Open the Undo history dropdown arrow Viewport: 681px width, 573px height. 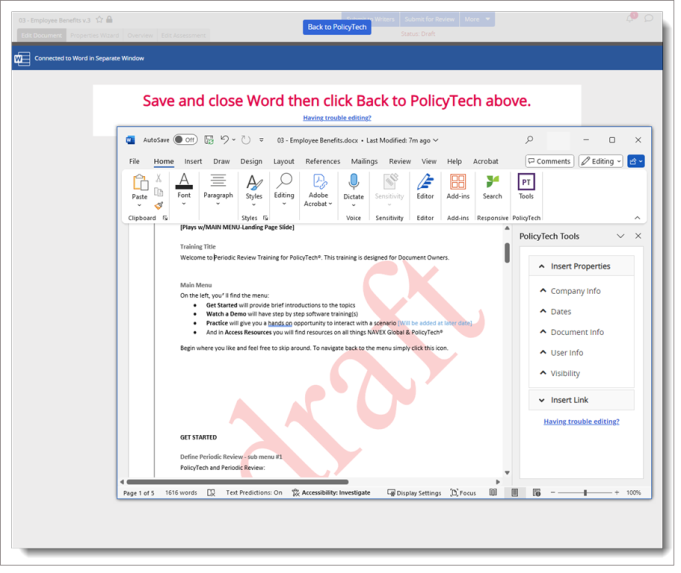tap(234, 140)
